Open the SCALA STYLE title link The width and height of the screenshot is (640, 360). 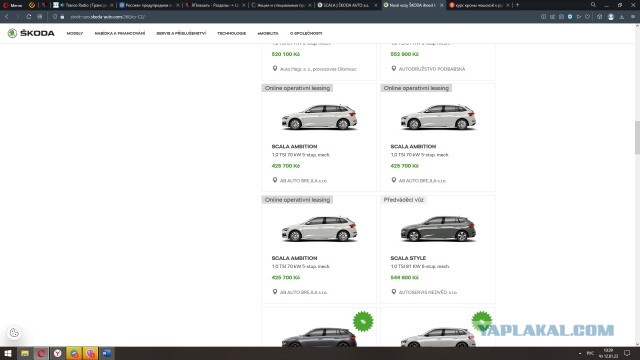(408, 258)
